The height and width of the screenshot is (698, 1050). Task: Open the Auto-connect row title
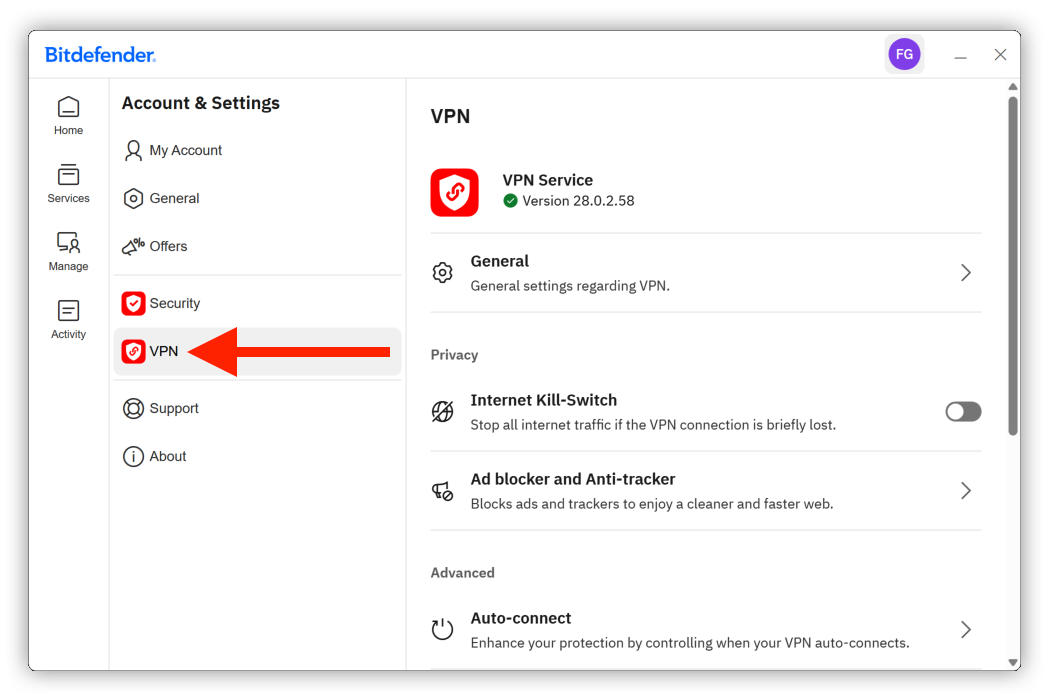pyautogui.click(x=521, y=618)
